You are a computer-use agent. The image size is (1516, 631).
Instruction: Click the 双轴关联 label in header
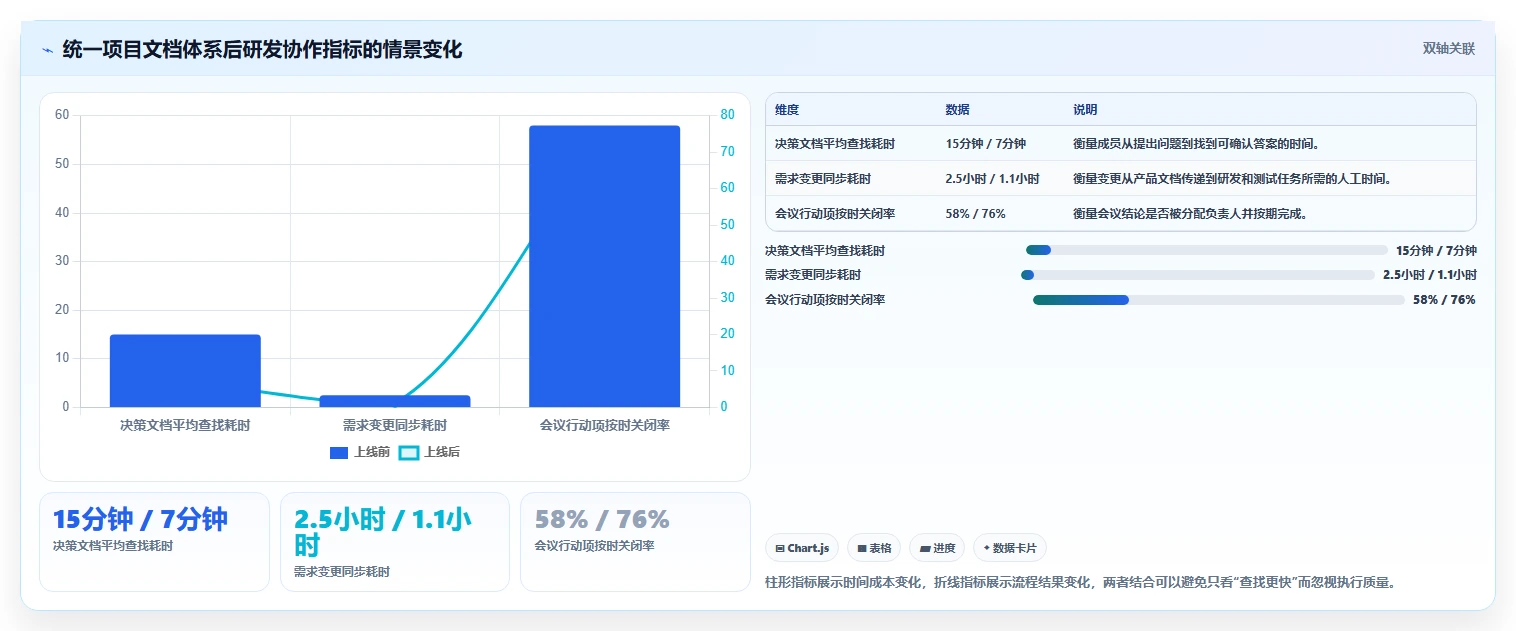point(1449,49)
